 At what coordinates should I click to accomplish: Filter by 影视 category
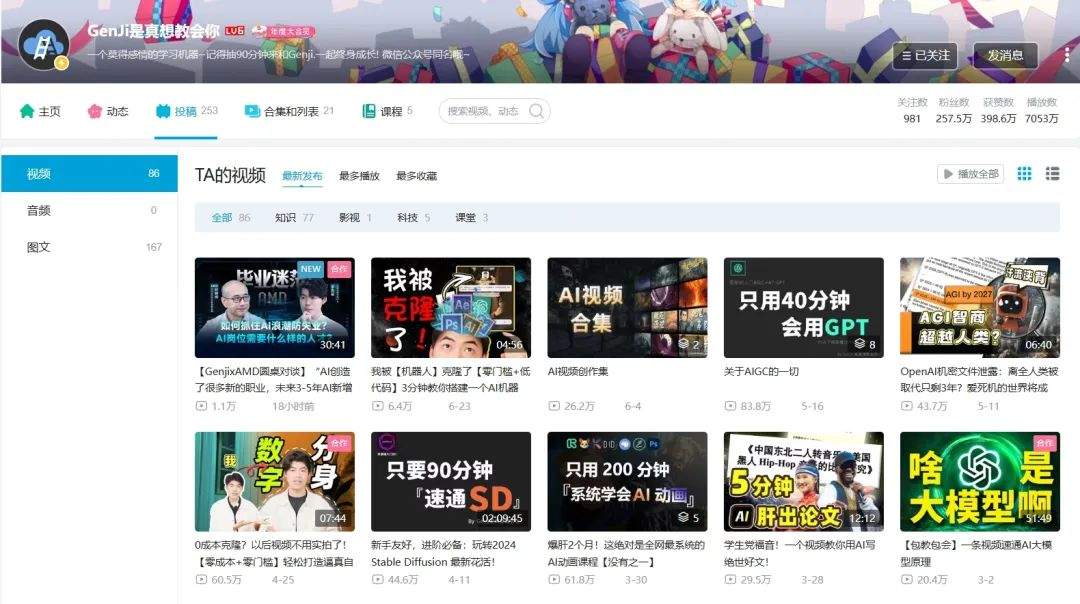click(355, 218)
